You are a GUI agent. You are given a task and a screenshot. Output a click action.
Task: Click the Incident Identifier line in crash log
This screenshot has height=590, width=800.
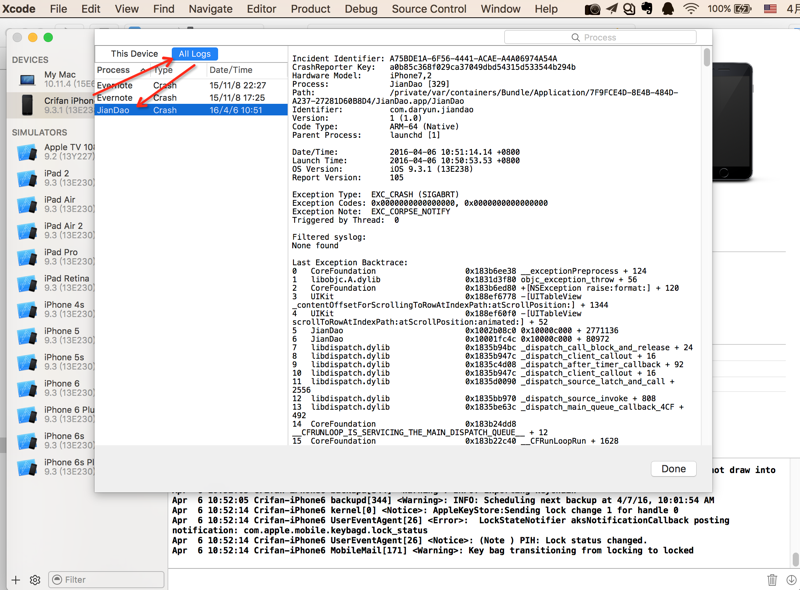tap(424, 59)
